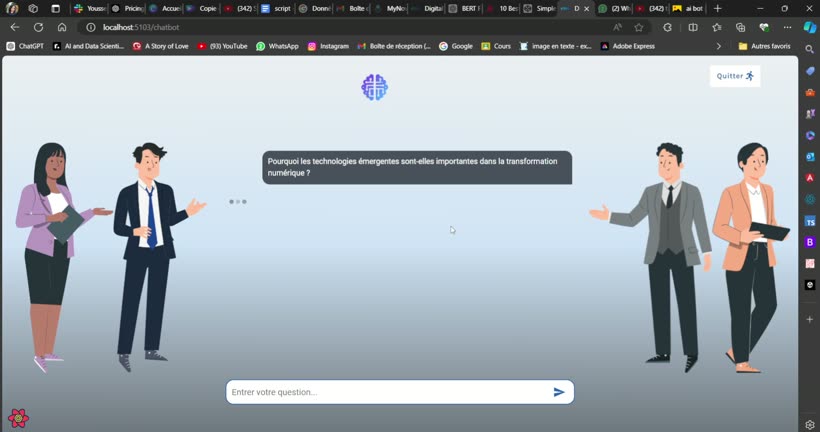Viewport: 820px width, 432px height.
Task: Open the browser home page icon
Action: point(62,27)
